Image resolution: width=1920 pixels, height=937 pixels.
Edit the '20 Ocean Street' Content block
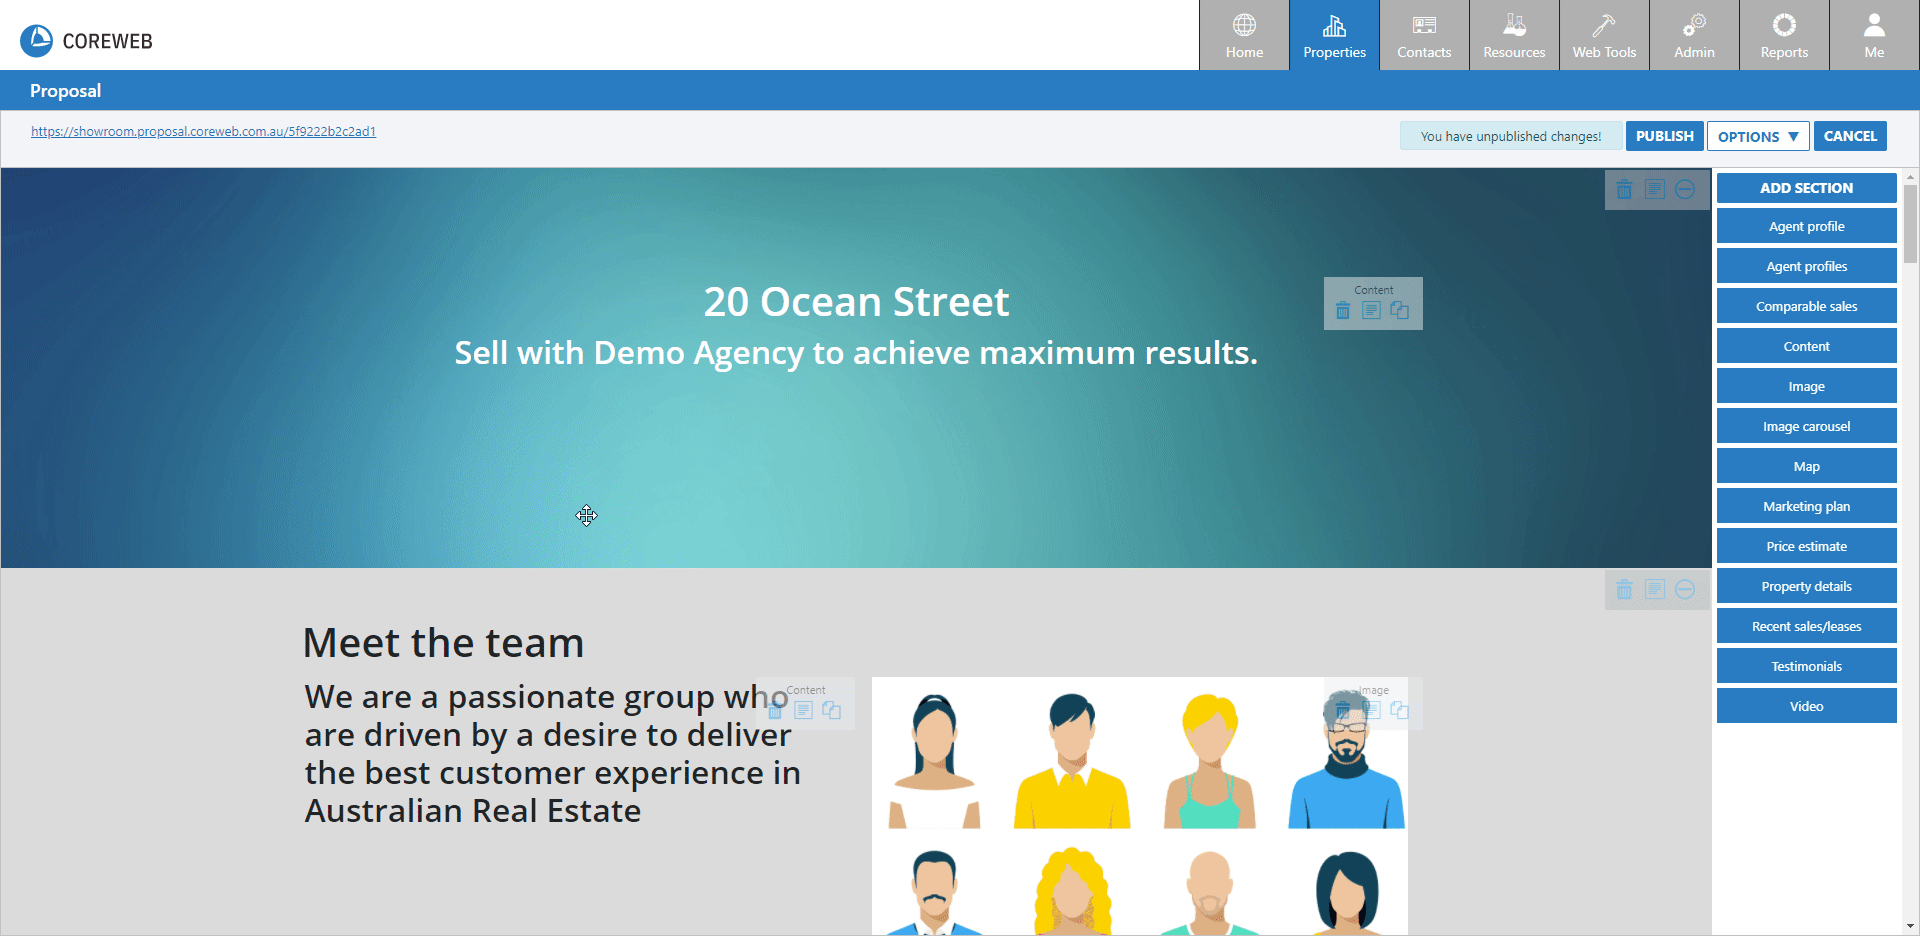(1371, 311)
